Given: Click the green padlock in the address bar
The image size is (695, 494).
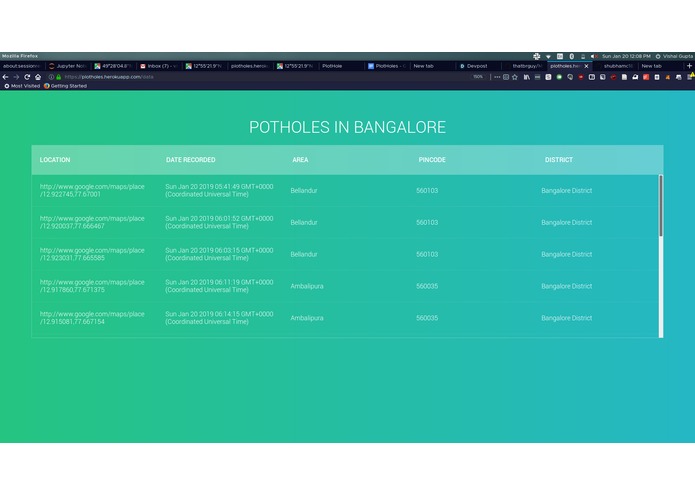Looking at the screenshot, I should click(59, 77).
